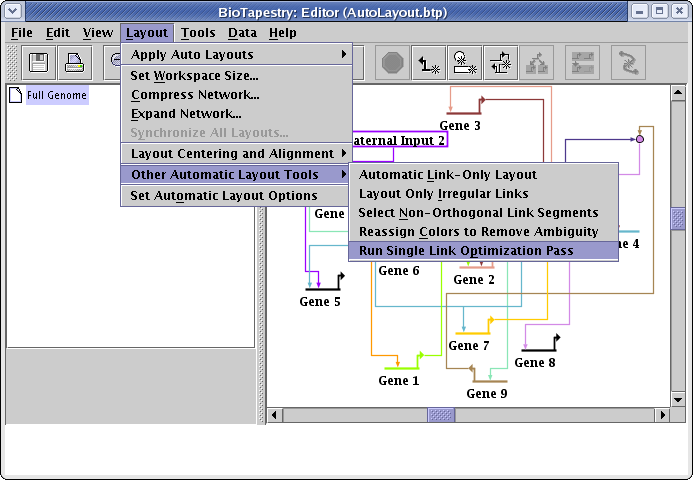Run Single Link Optimization Pass

466,250
